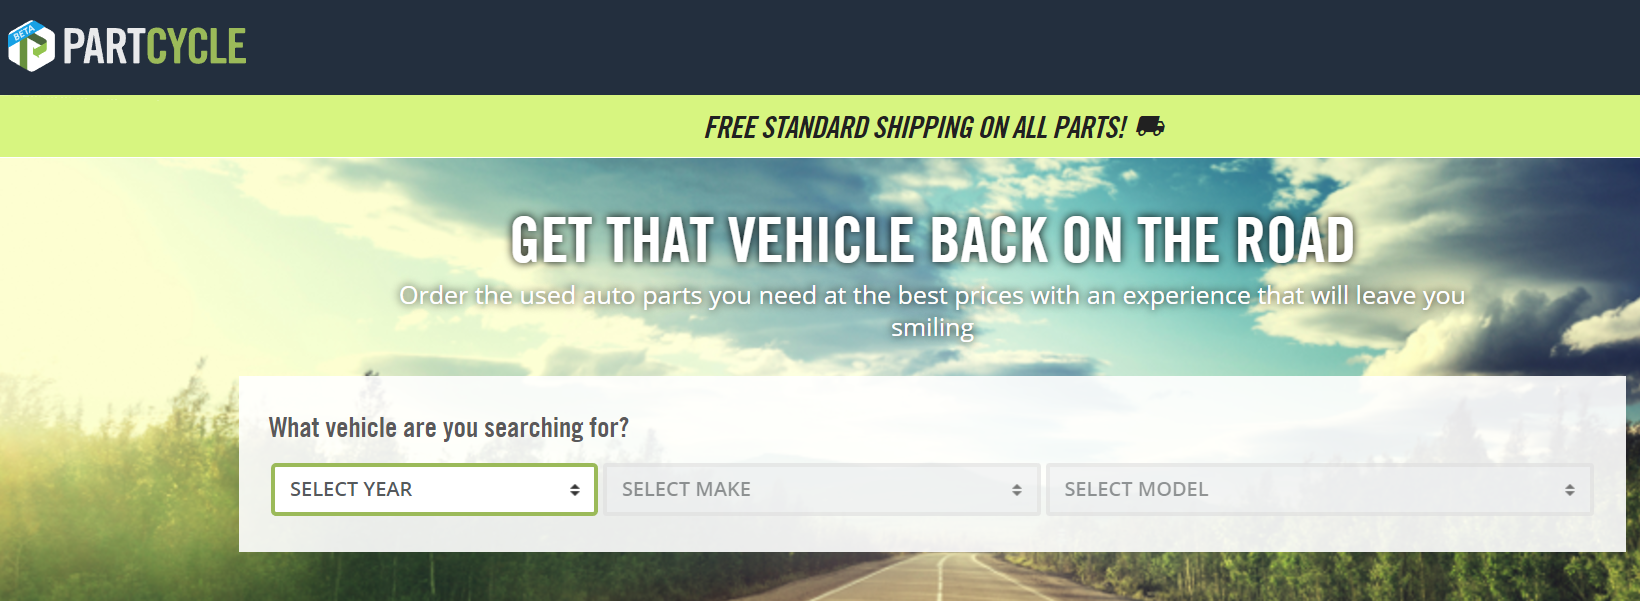Click the 'Get That Vehicle Back on the Road' headline
This screenshot has width=1640, height=601.
pos(932,240)
